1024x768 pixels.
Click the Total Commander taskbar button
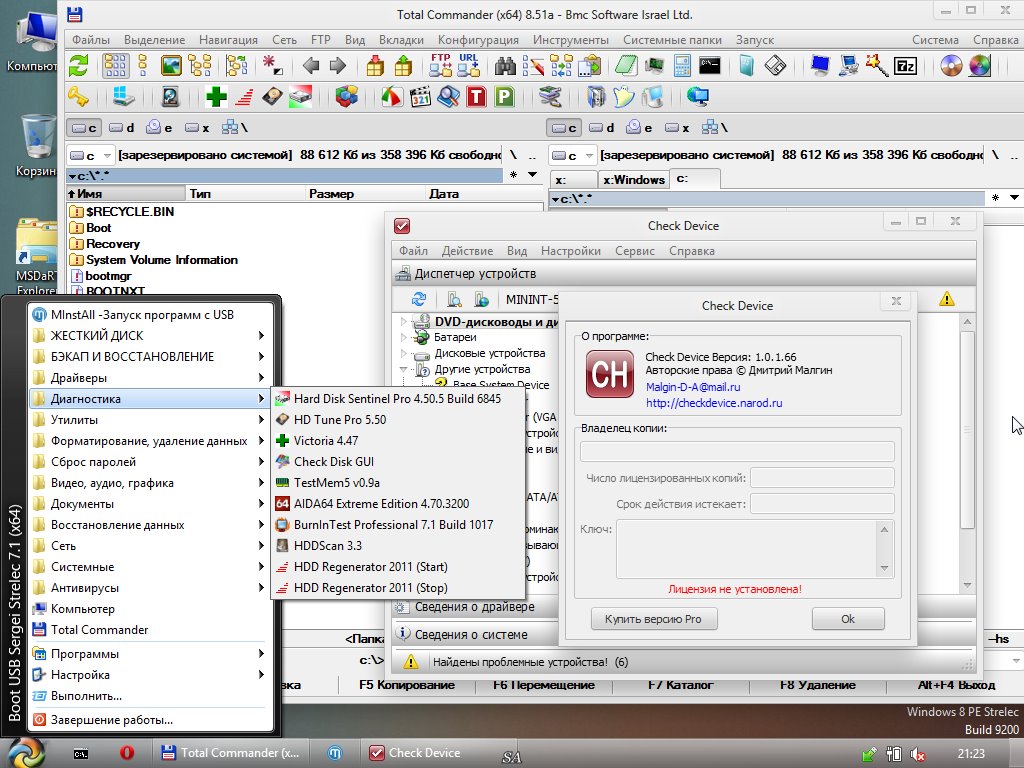coord(231,753)
